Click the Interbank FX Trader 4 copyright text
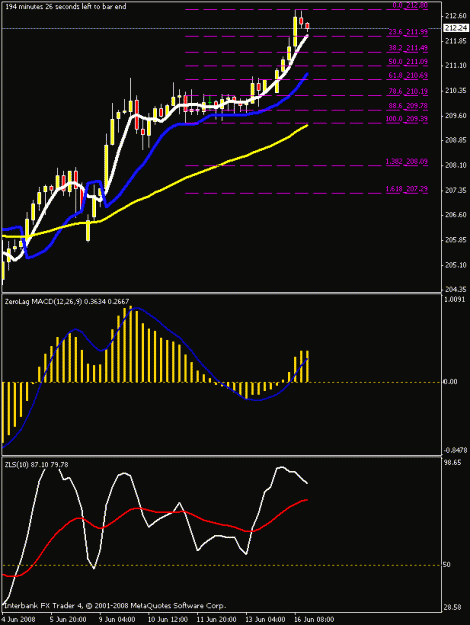 pos(115,605)
